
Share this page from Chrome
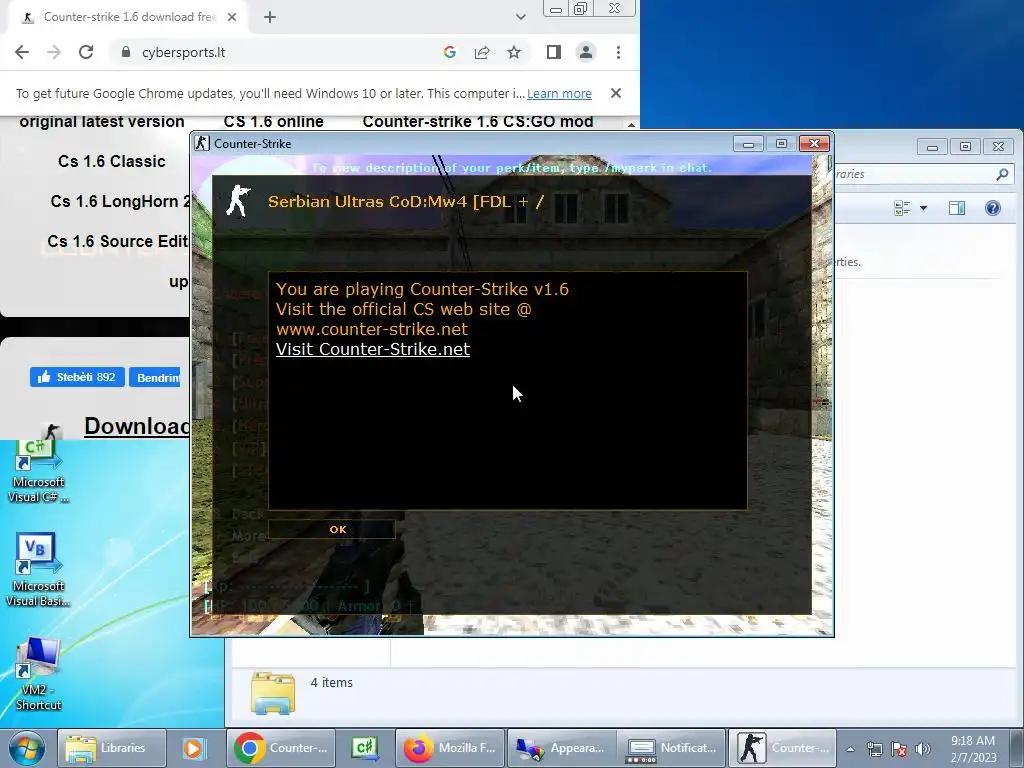coord(482,52)
